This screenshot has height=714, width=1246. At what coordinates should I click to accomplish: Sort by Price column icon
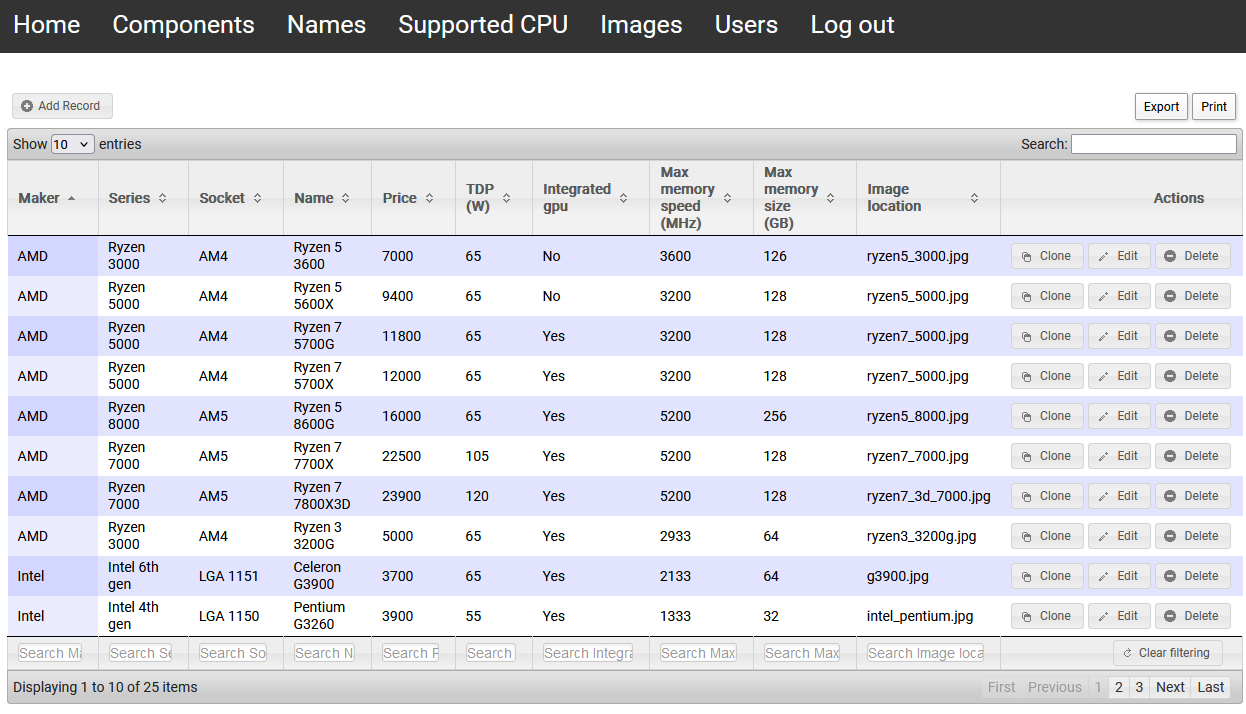(x=429, y=198)
